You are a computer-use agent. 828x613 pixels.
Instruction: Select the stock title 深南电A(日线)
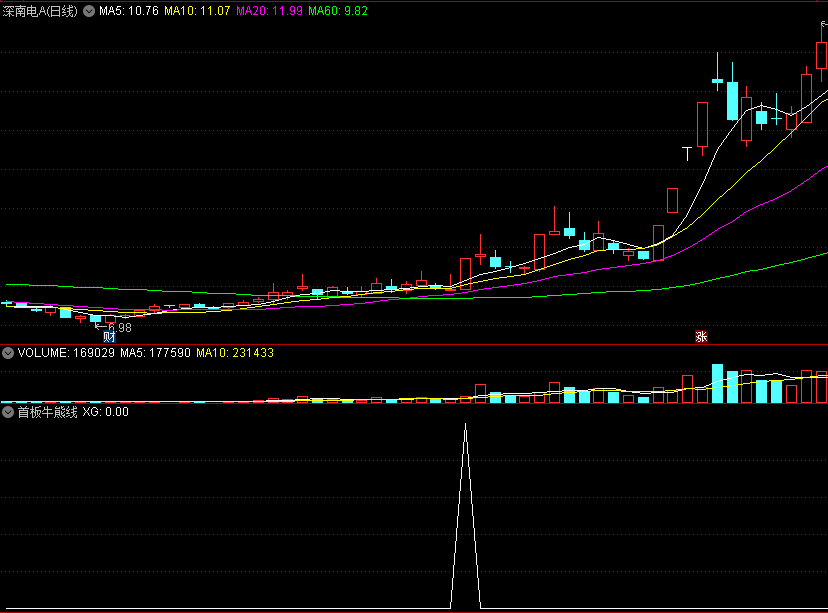[x=40, y=11]
